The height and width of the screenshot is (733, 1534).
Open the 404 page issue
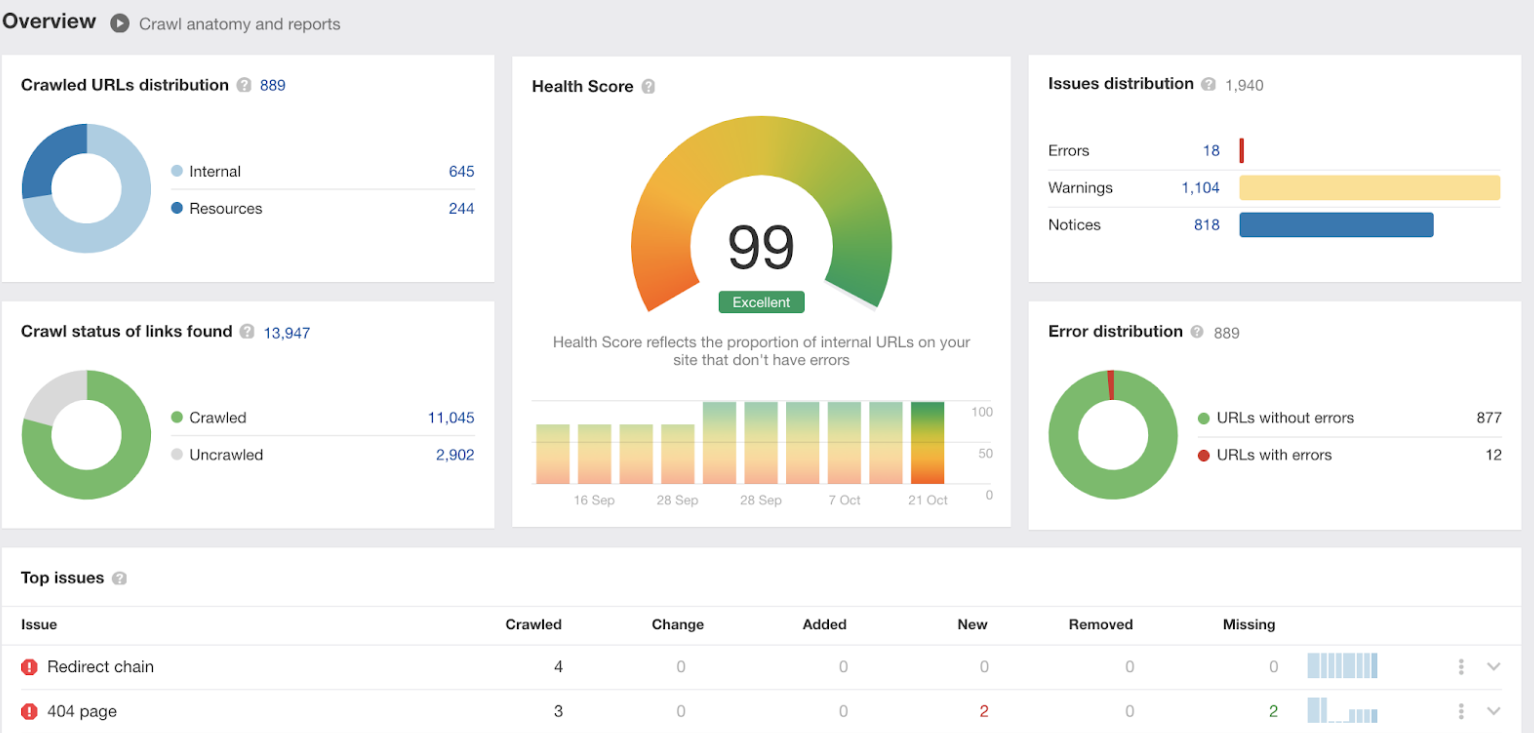82,712
